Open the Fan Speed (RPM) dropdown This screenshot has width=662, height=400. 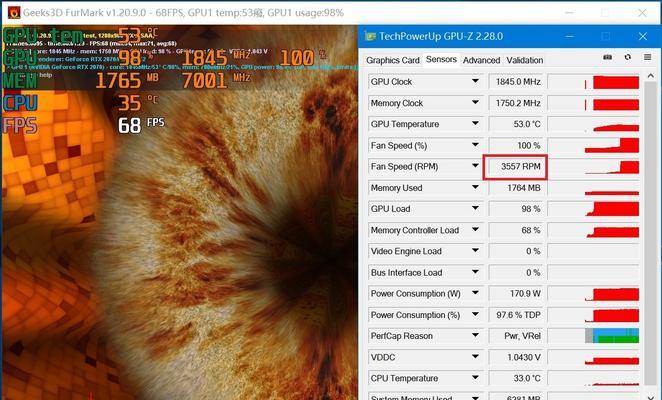[x=475, y=166]
